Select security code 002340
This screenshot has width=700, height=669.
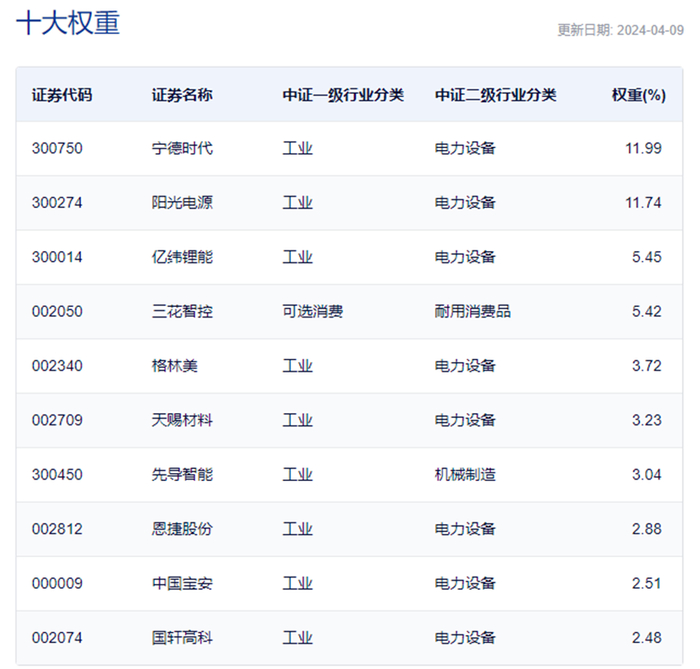(x=57, y=366)
